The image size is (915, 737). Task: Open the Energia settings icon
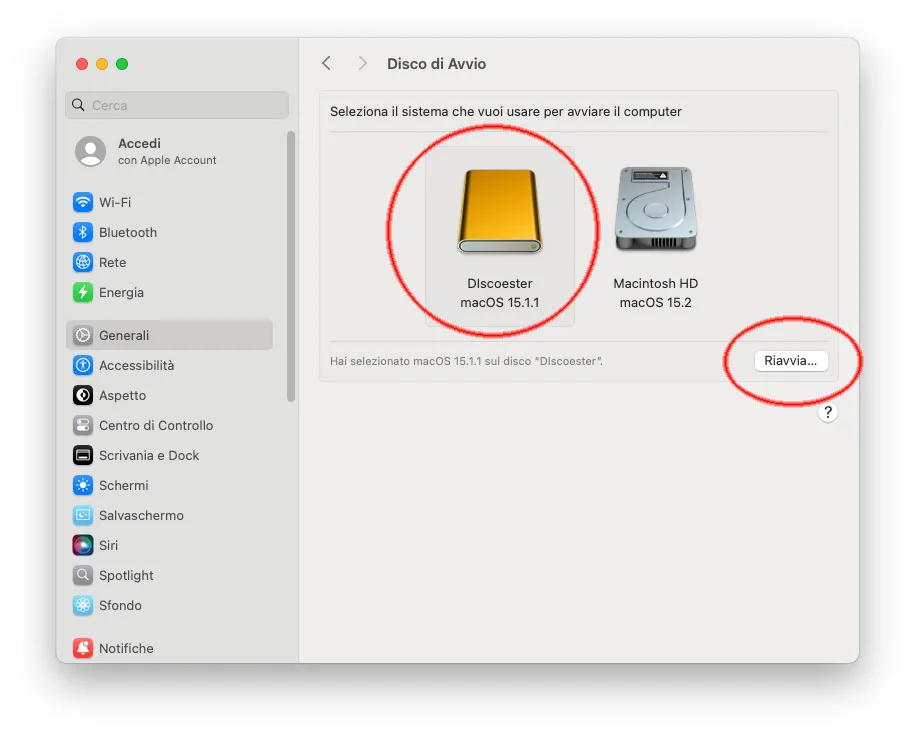[x=82, y=292]
